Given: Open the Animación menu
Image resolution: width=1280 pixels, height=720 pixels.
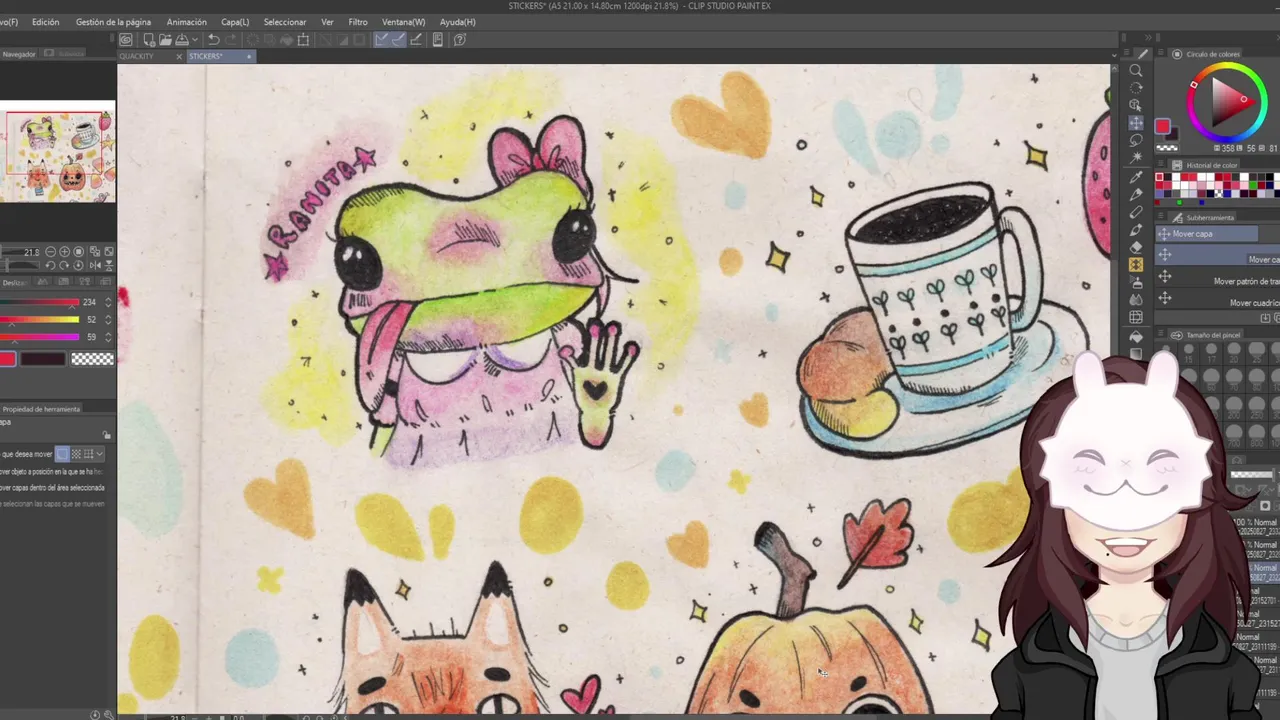Looking at the screenshot, I should (x=186, y=22).
